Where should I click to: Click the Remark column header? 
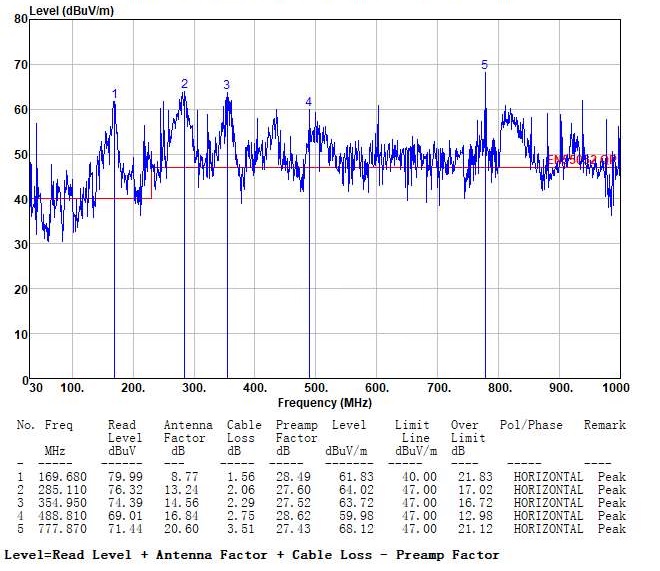click(x=605, y=425)
